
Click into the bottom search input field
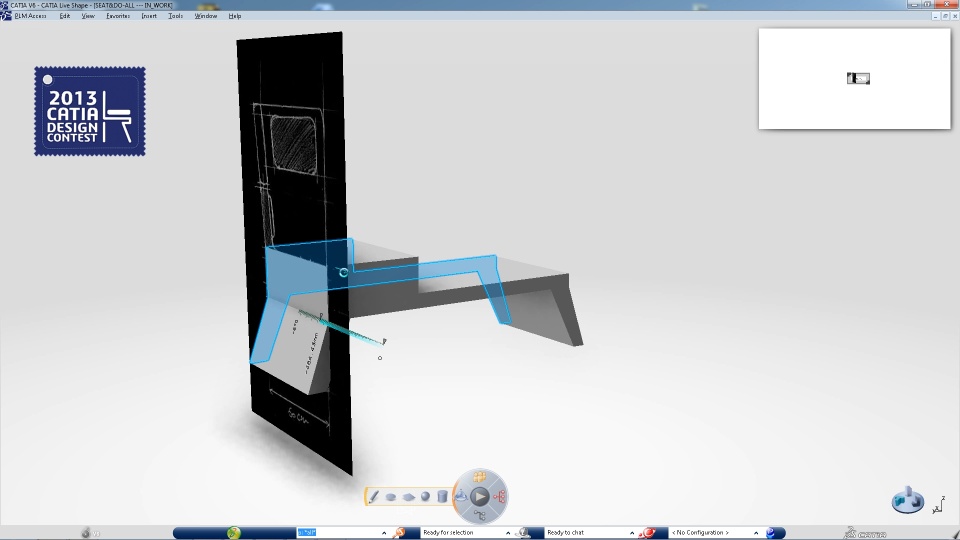tap(339, 533)
